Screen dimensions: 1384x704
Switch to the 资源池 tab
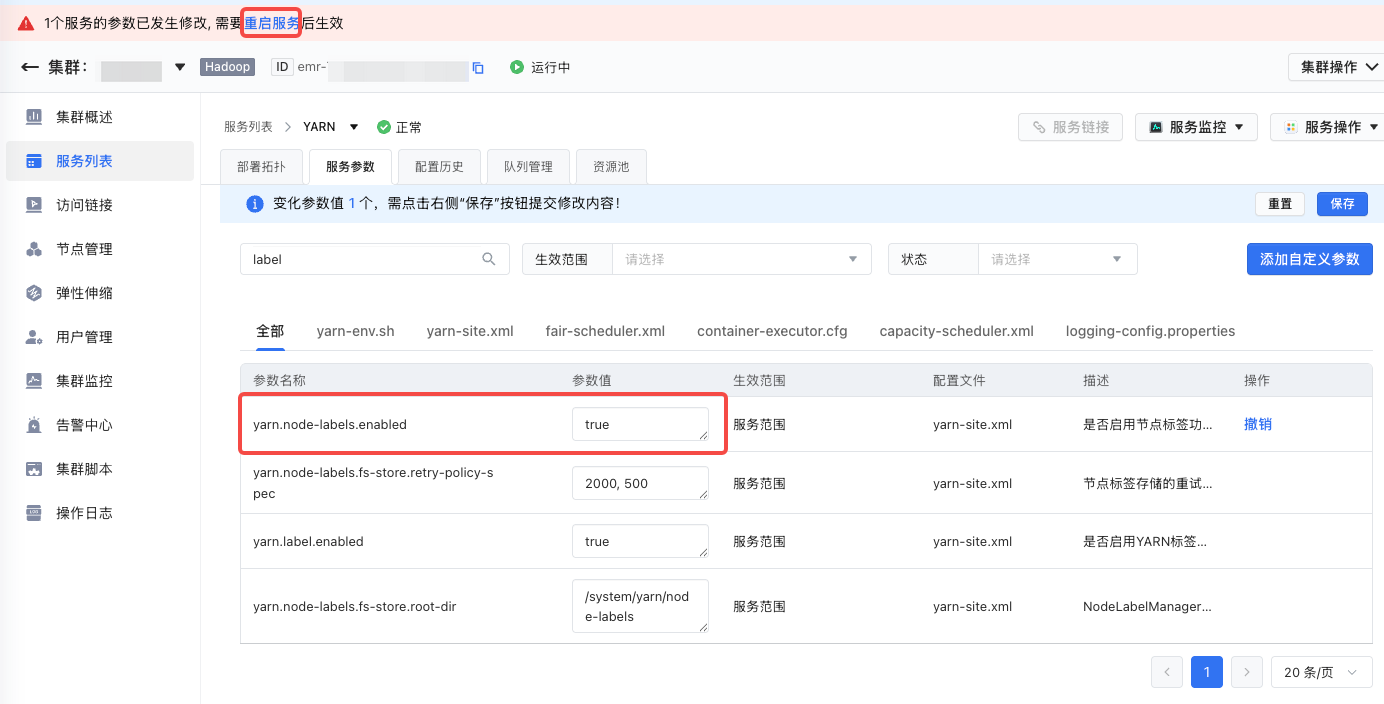(x=611, y=167)
